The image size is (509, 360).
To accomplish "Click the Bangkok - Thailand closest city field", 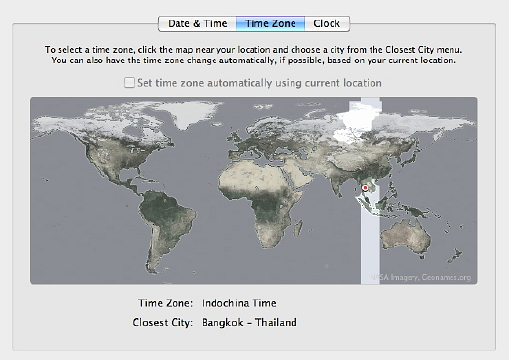I will point(249,322).
